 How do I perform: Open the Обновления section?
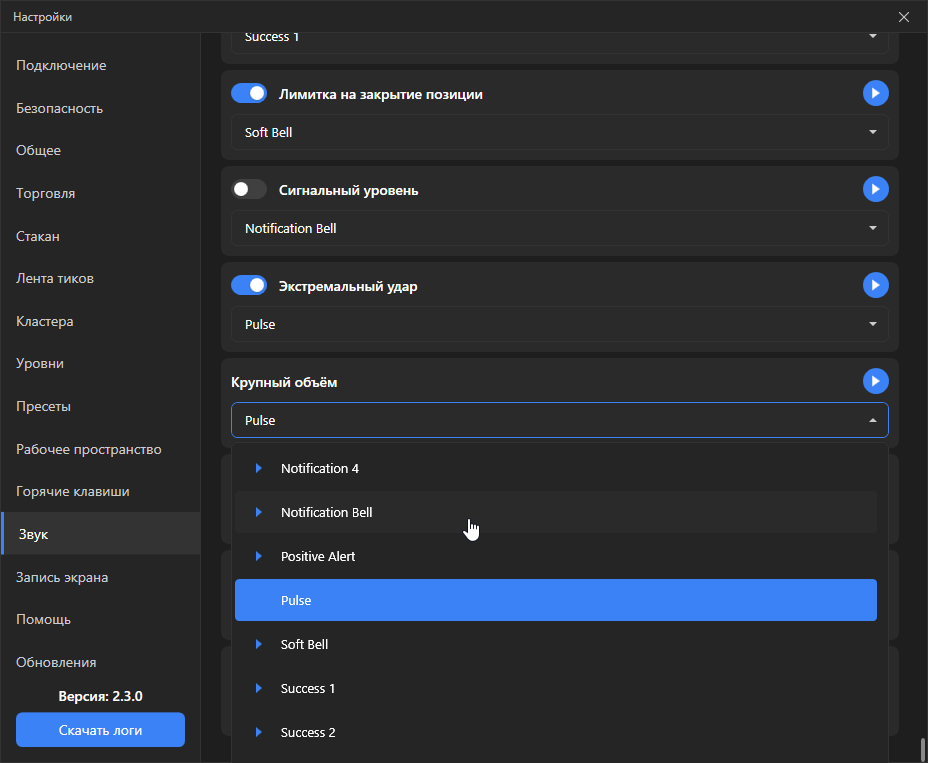click(101, 662)
